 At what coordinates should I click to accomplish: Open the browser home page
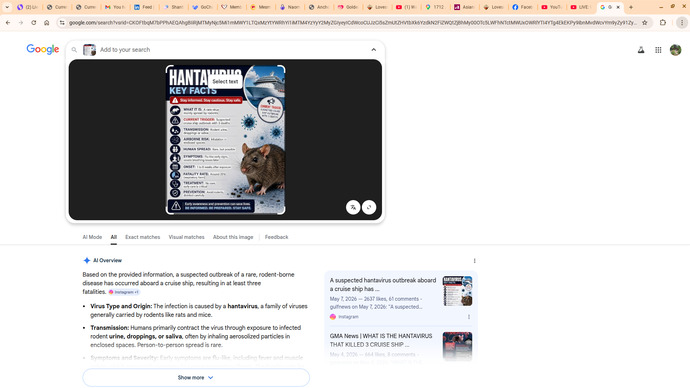coord(47,22)
